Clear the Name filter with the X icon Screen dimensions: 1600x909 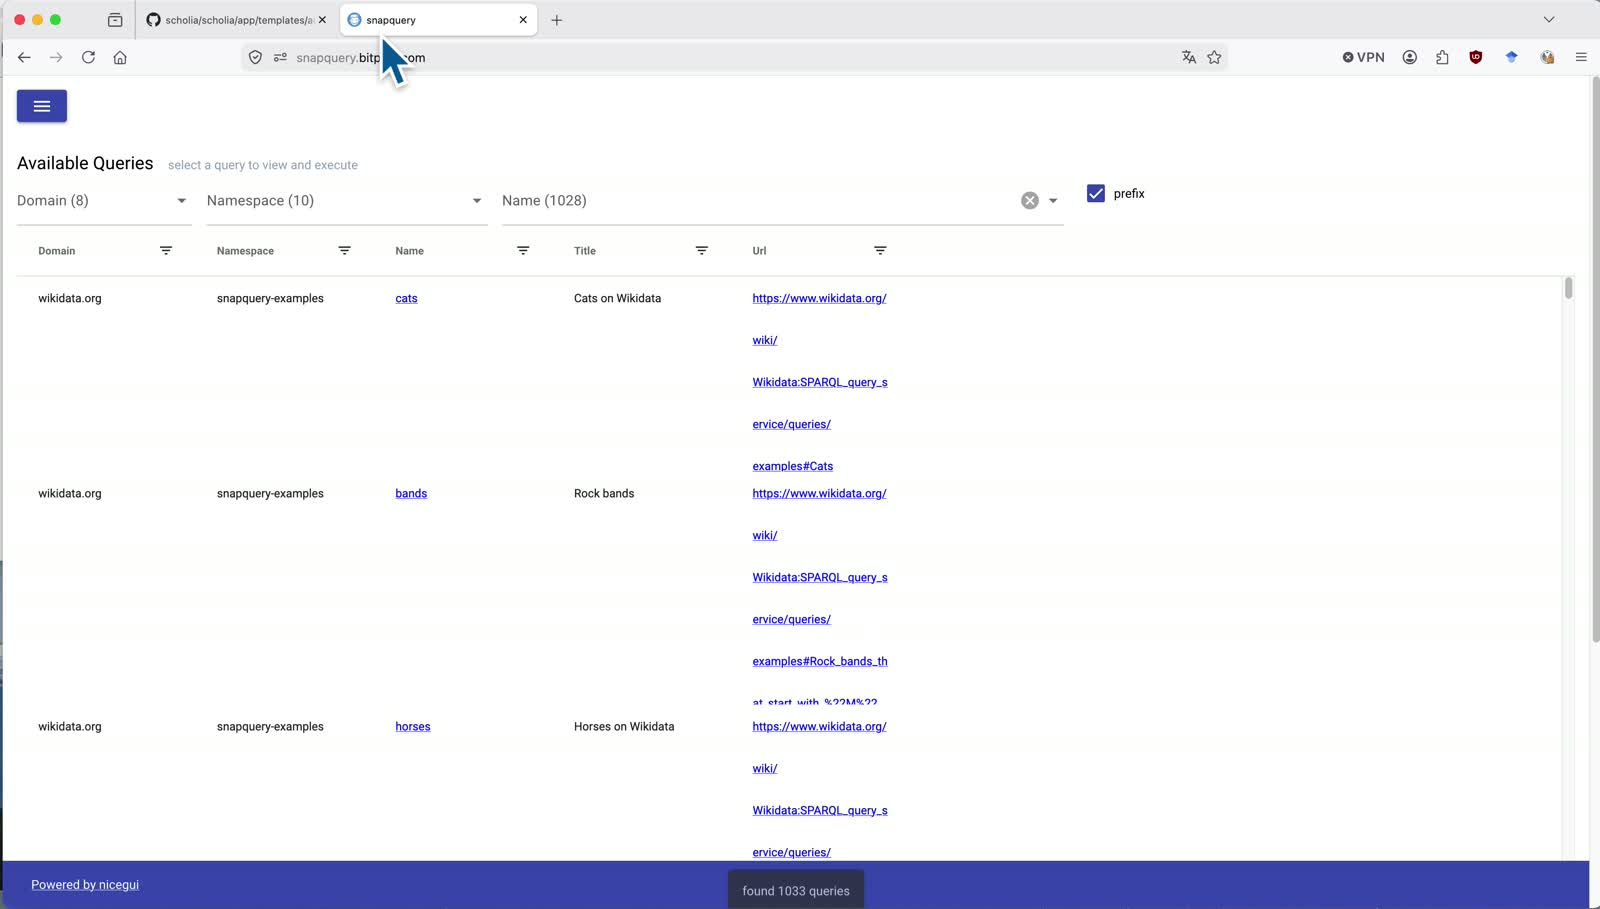(1030, 201)
